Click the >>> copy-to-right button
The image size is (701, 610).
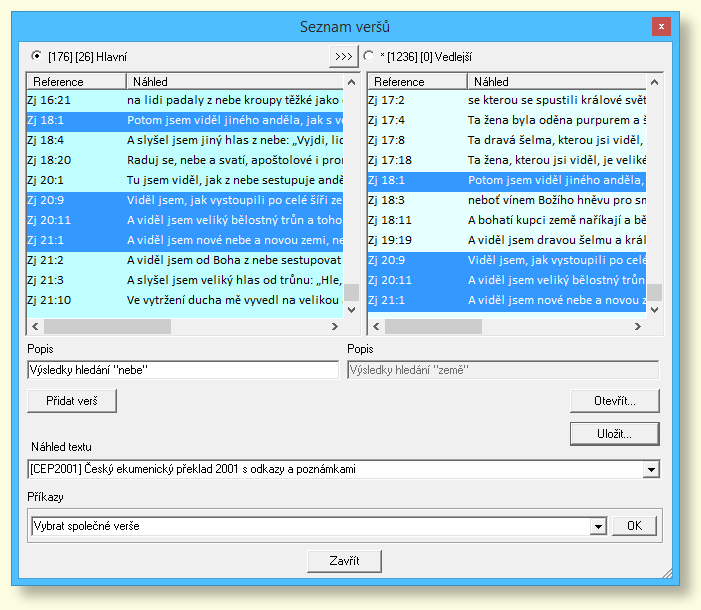(343, 56)
